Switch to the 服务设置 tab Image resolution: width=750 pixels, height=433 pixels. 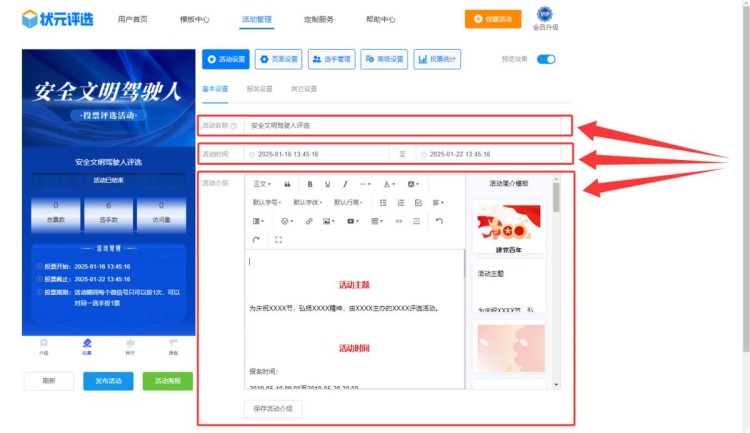coord(258,89)
